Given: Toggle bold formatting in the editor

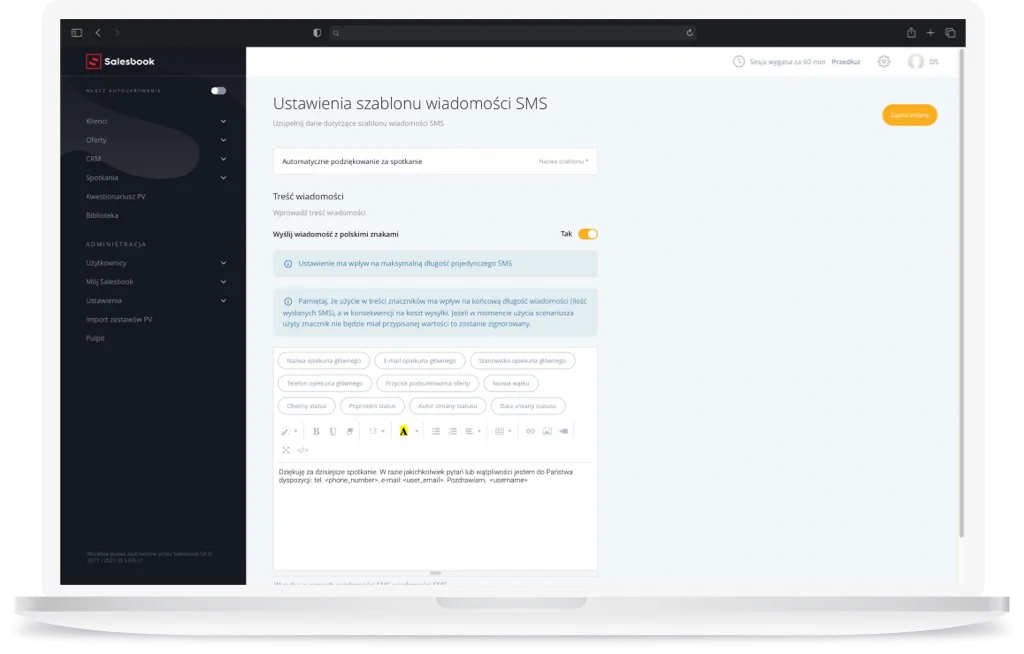Looking at the screenshot, I should [x=316, y=431].
